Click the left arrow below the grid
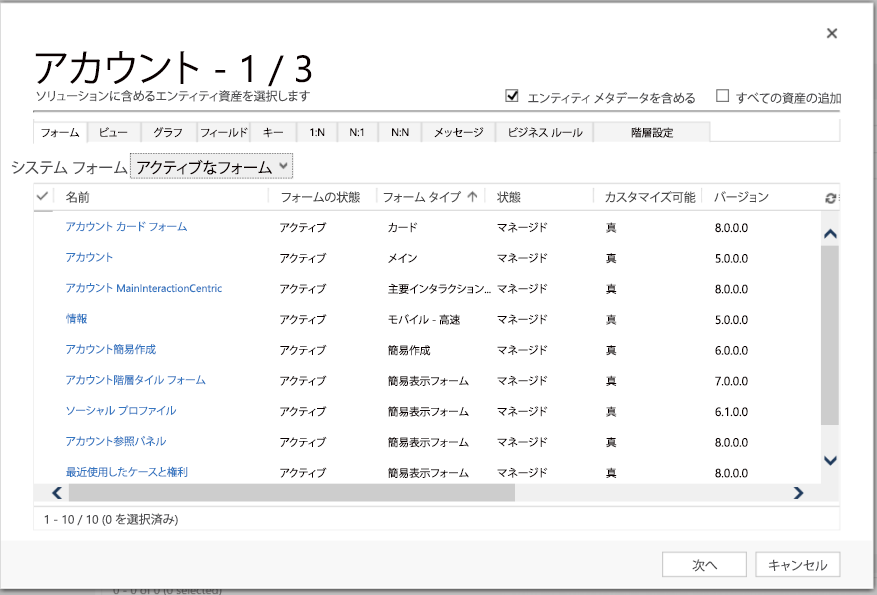Screen dimensions: 877x595 tap(56, 492)
